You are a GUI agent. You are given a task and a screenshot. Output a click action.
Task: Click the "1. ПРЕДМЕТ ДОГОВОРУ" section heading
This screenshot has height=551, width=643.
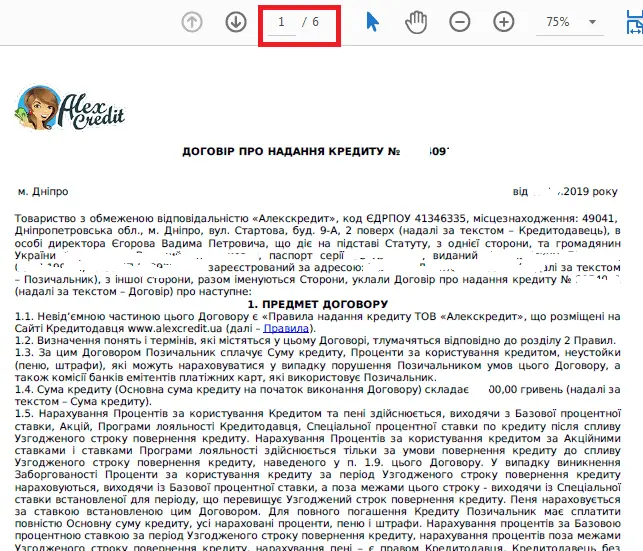(318, 304)
